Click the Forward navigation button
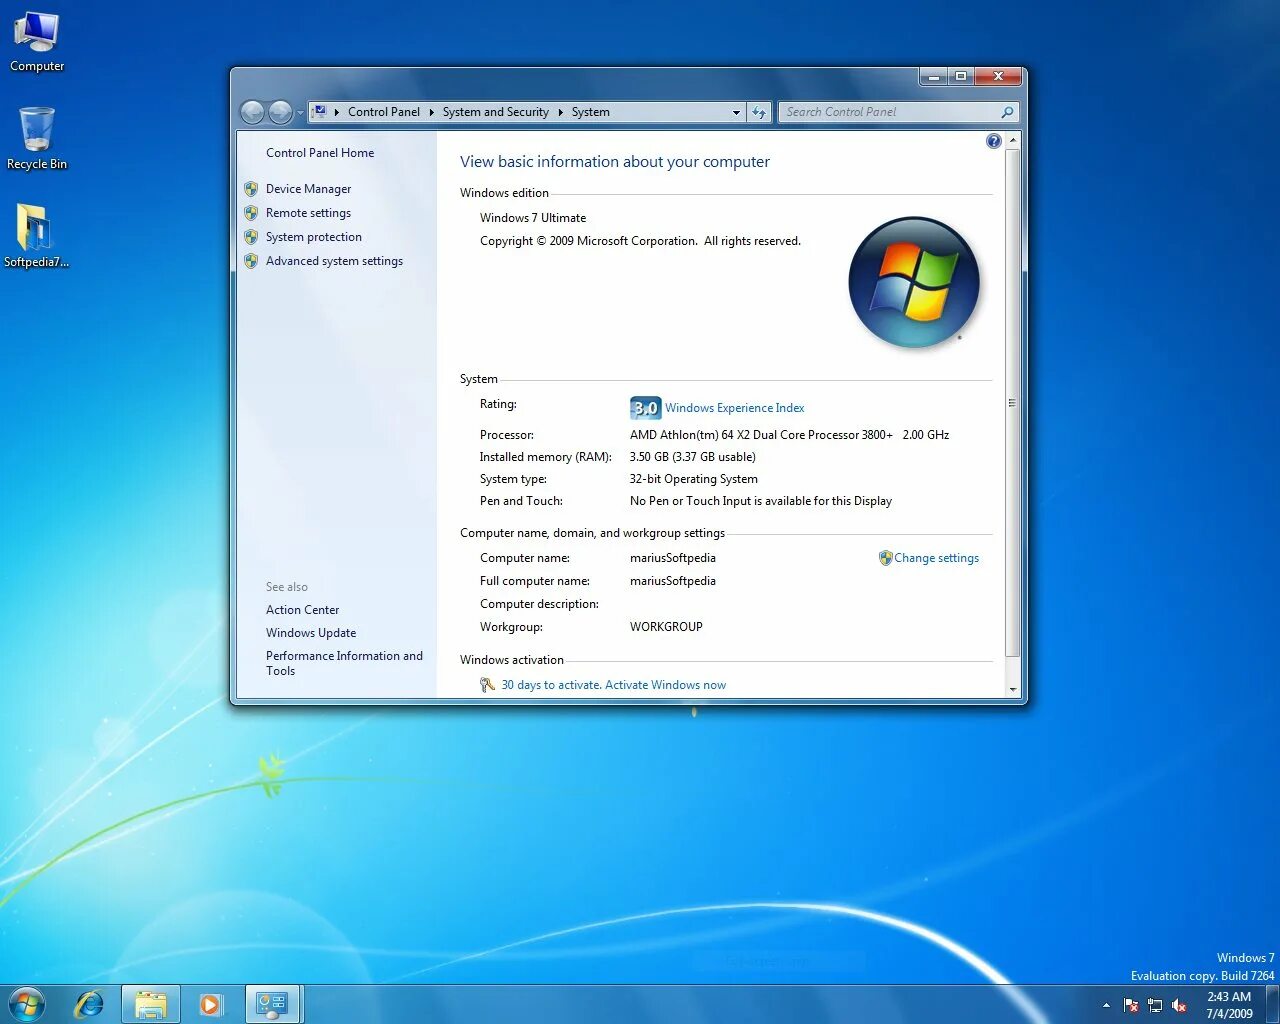This screenshot has width=1280, height=1024. coord(280,112)
